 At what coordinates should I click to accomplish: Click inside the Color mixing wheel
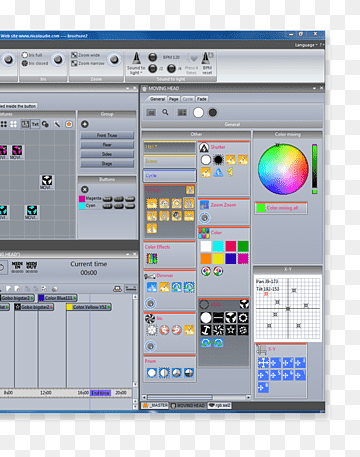click(x=283, y=169)
